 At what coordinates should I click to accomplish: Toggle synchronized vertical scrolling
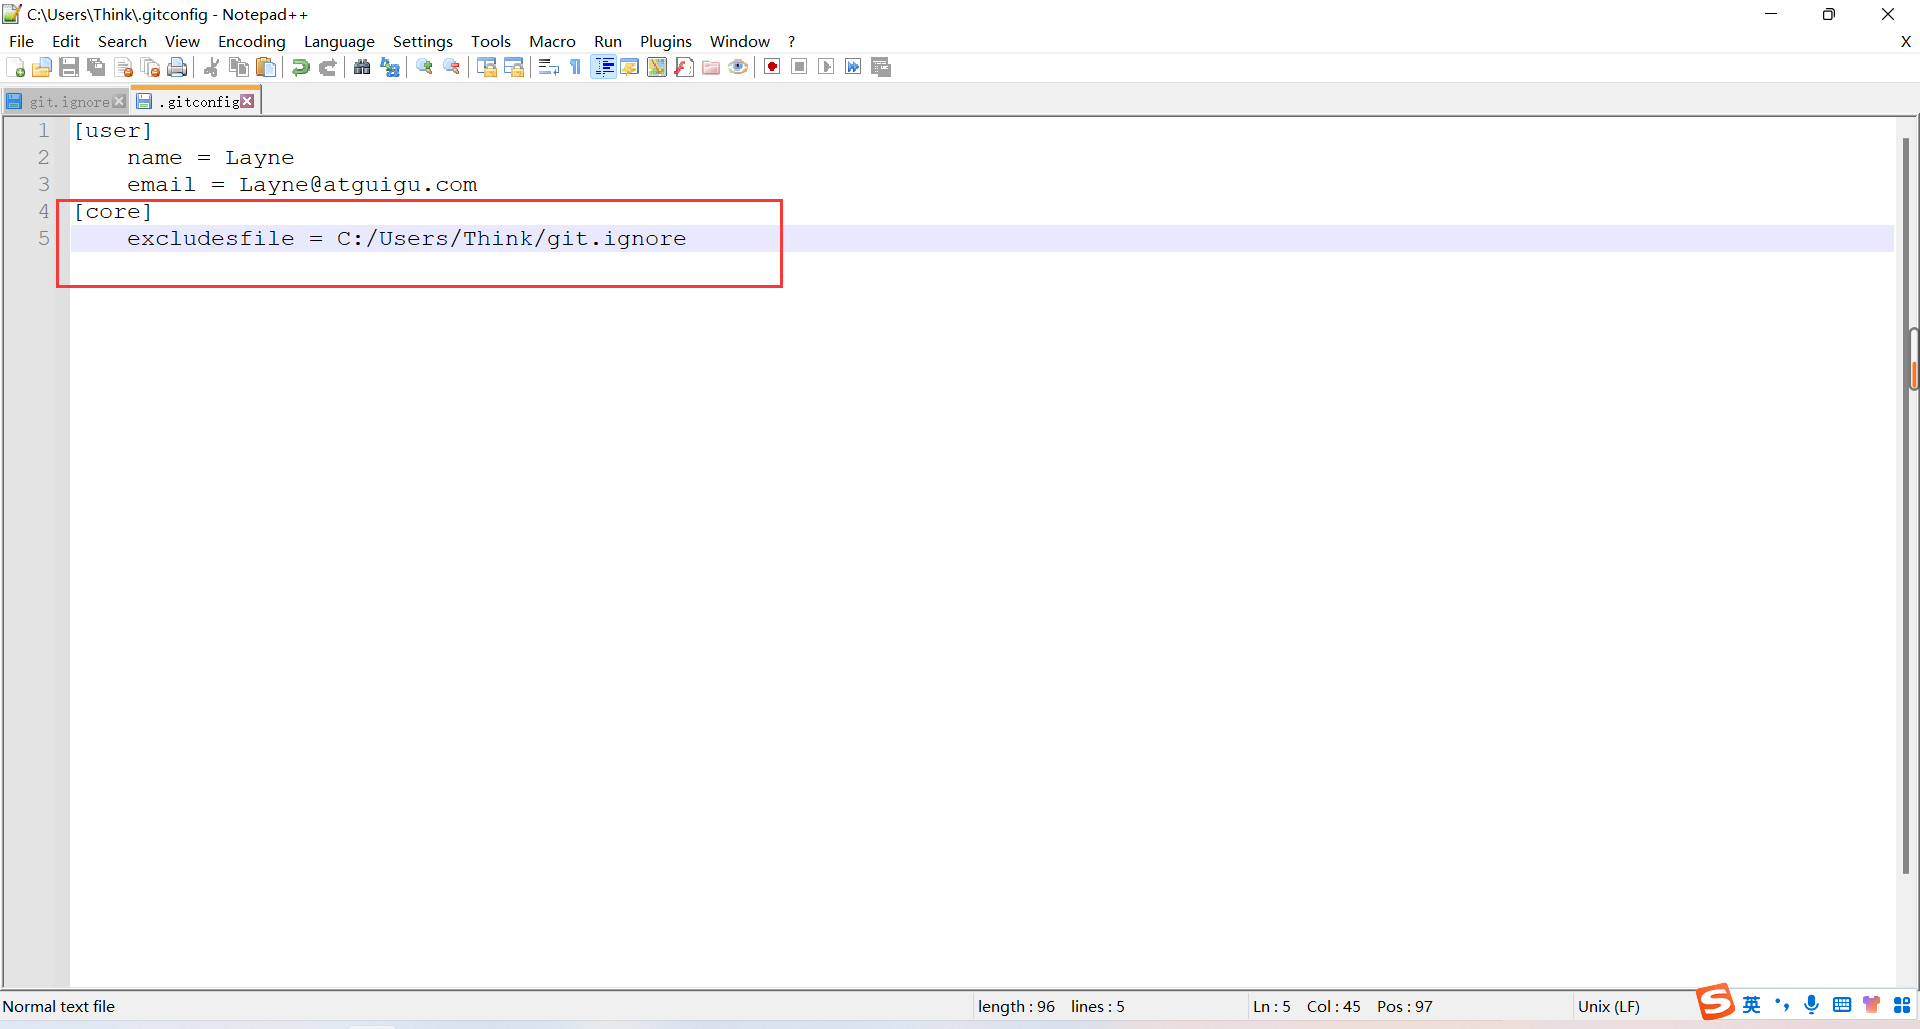(x=486, y=67)
